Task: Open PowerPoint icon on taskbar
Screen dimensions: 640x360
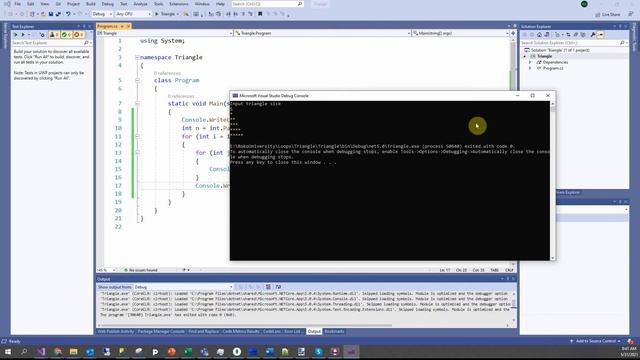Action: click(x=171, y=352)
